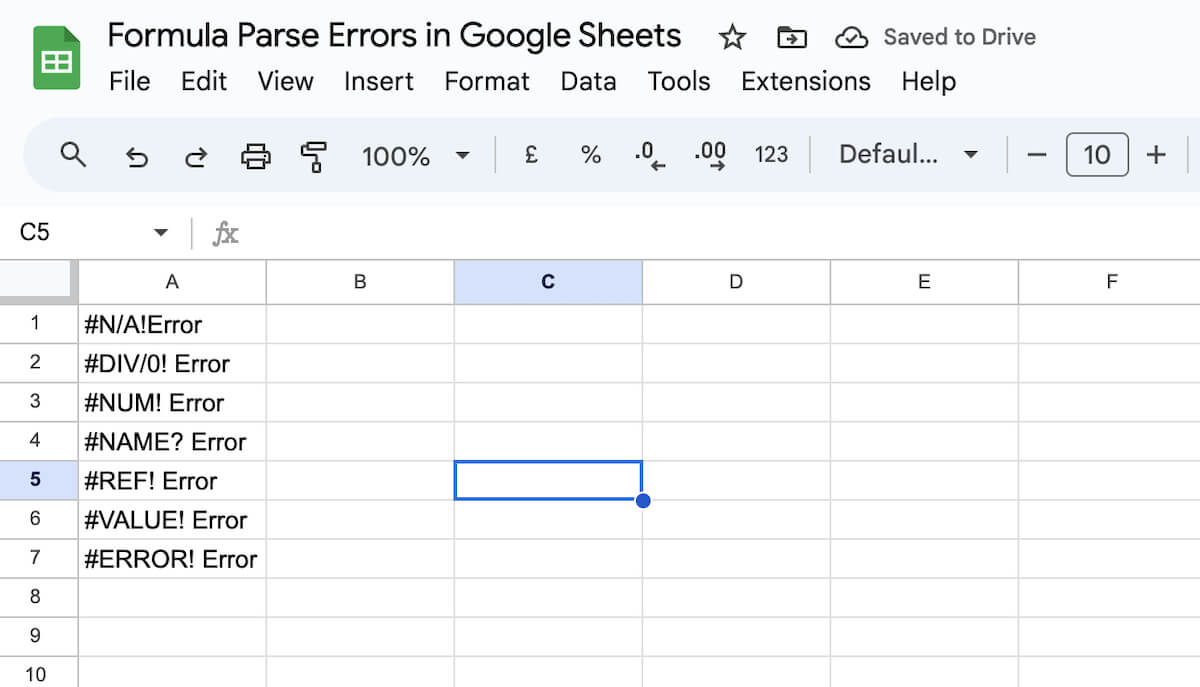Open the Extensions menu
1200x687 pixels.
pos(805,82)
